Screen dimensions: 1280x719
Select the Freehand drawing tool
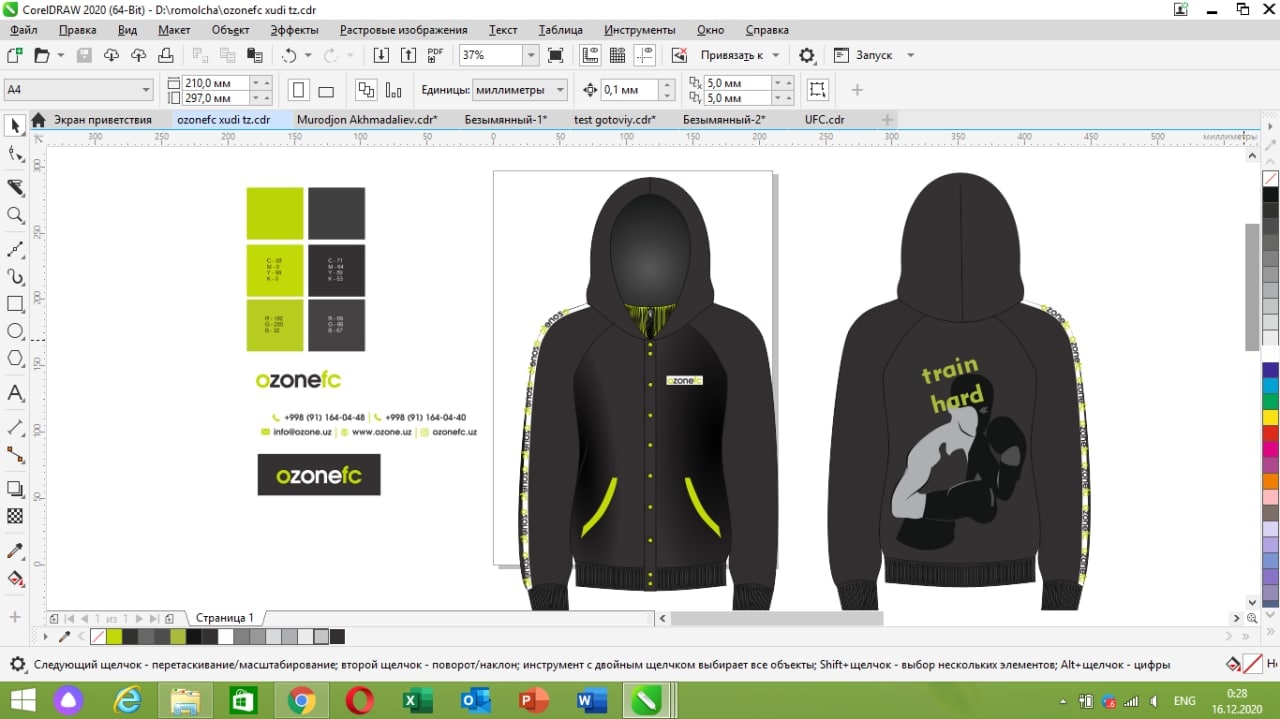pyautogui.click(x=15, y=248)
